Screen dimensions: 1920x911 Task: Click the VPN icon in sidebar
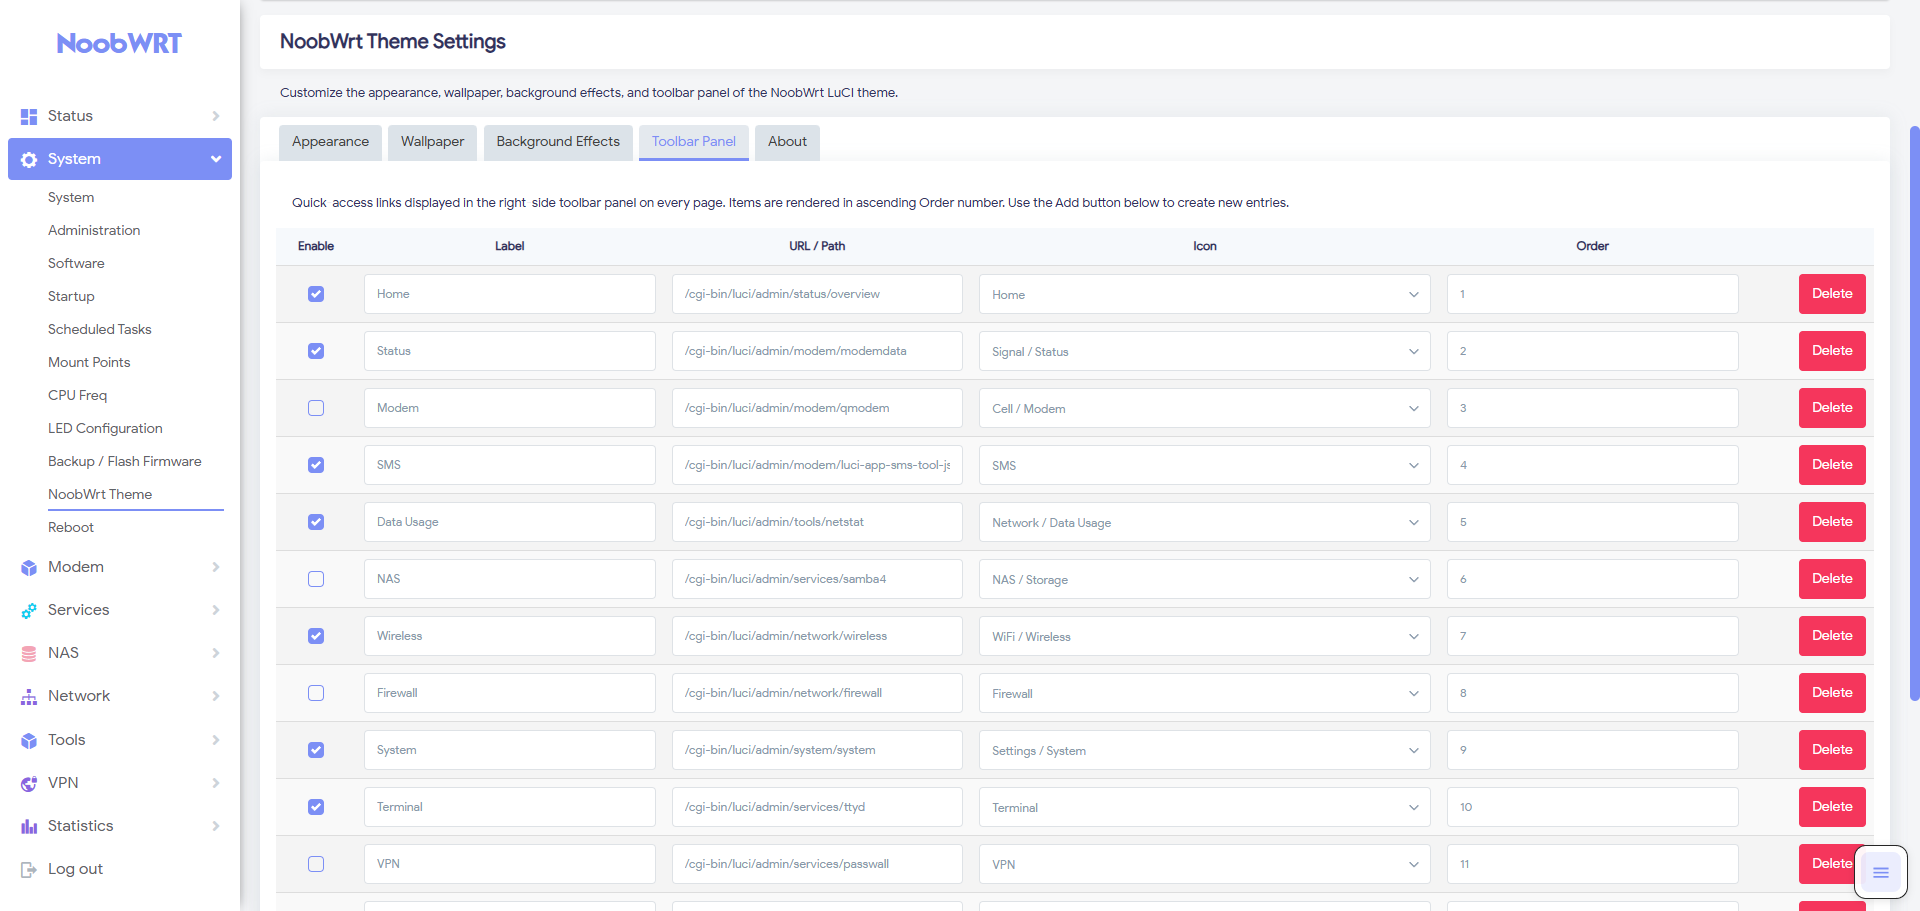pos(29,783)
